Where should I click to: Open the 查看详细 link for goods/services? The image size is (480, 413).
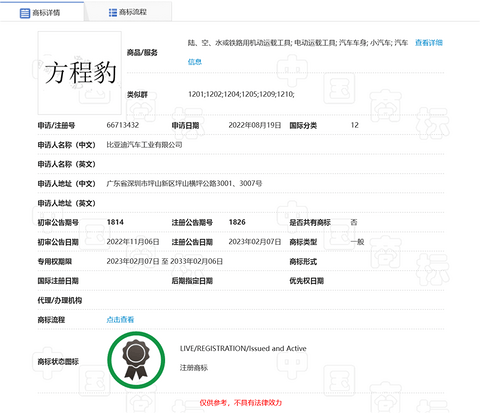click(x=429, y=43)
